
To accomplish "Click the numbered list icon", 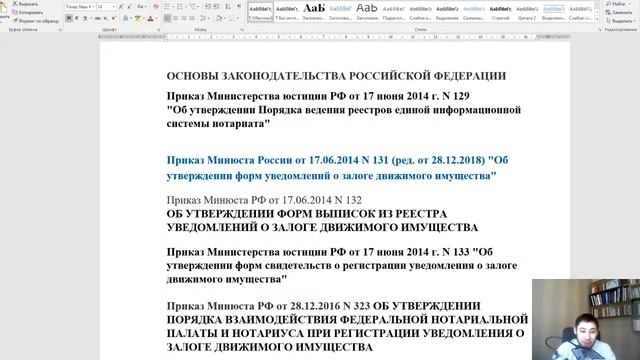I will [180, 7].
